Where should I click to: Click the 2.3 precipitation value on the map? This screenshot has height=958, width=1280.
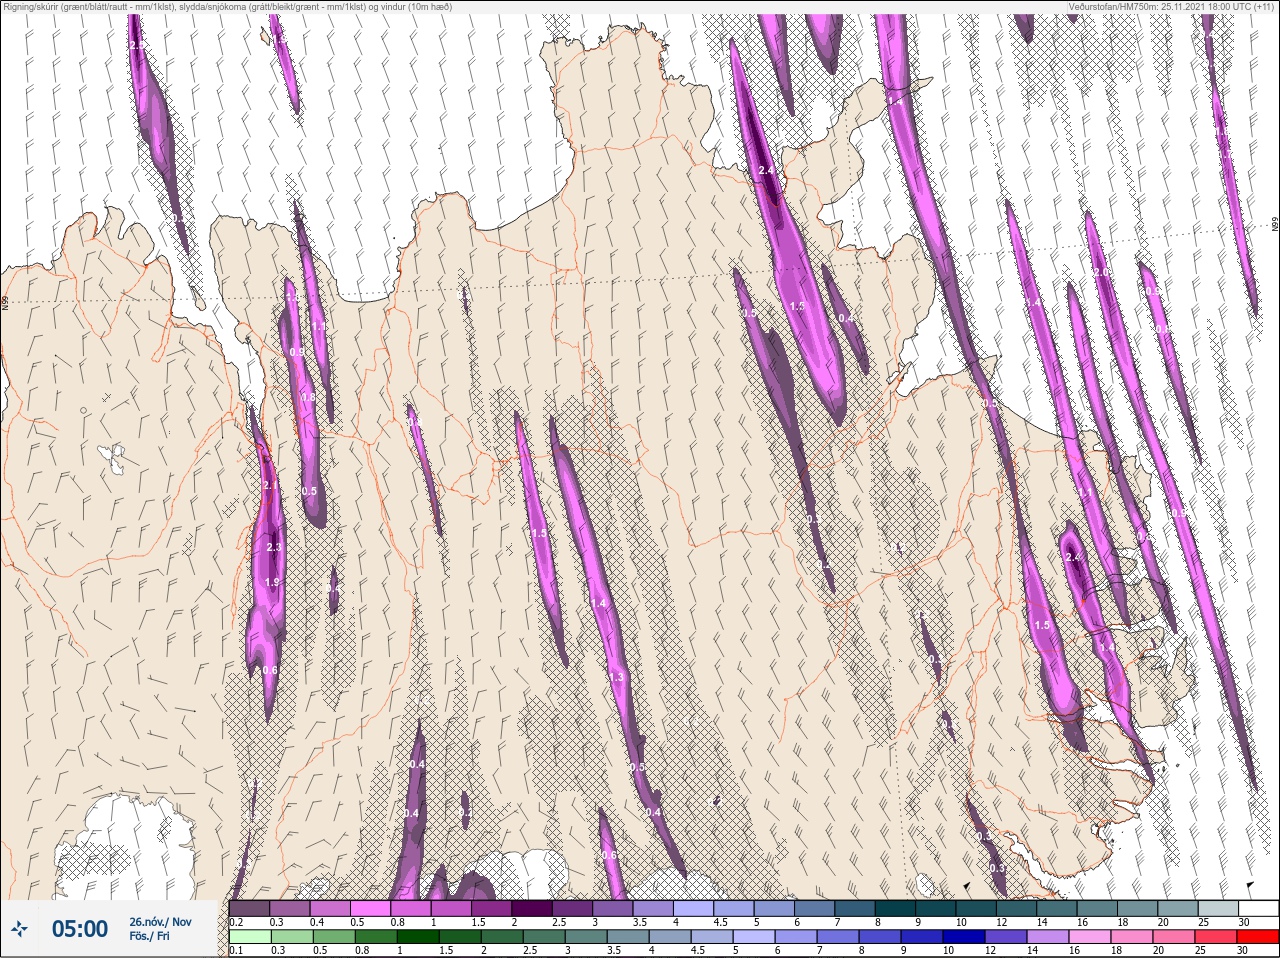tap(274, 548)
